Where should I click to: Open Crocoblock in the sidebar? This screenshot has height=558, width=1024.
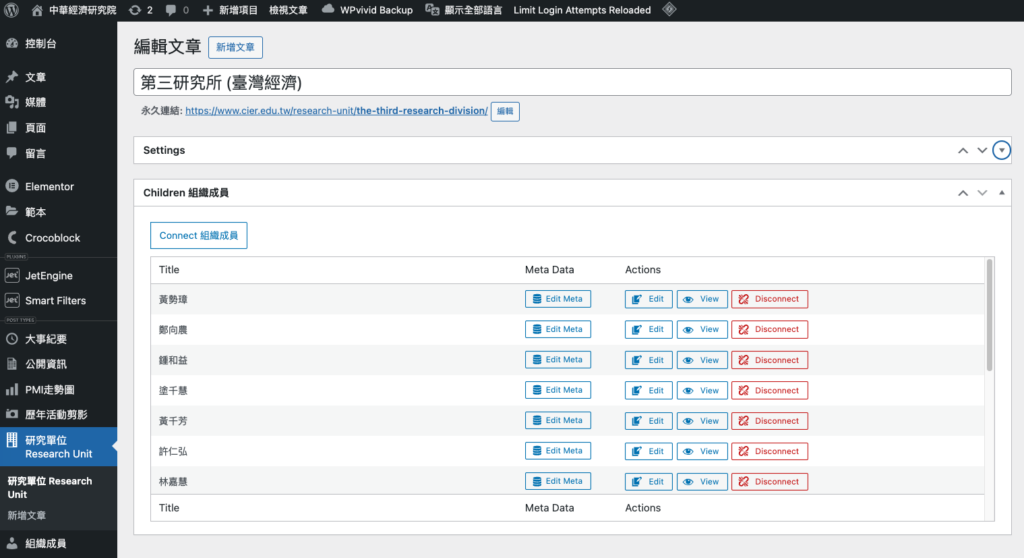[x=52, y=238]
